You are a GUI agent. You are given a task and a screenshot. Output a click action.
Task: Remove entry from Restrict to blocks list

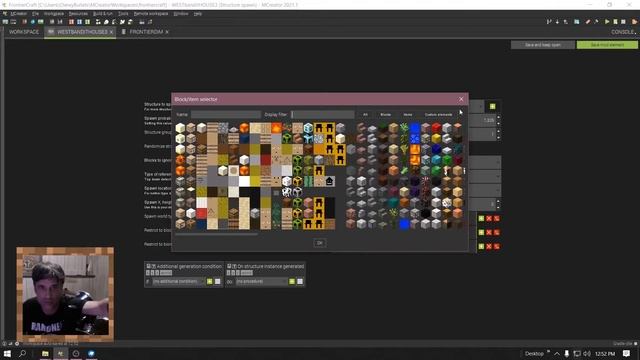489,233
